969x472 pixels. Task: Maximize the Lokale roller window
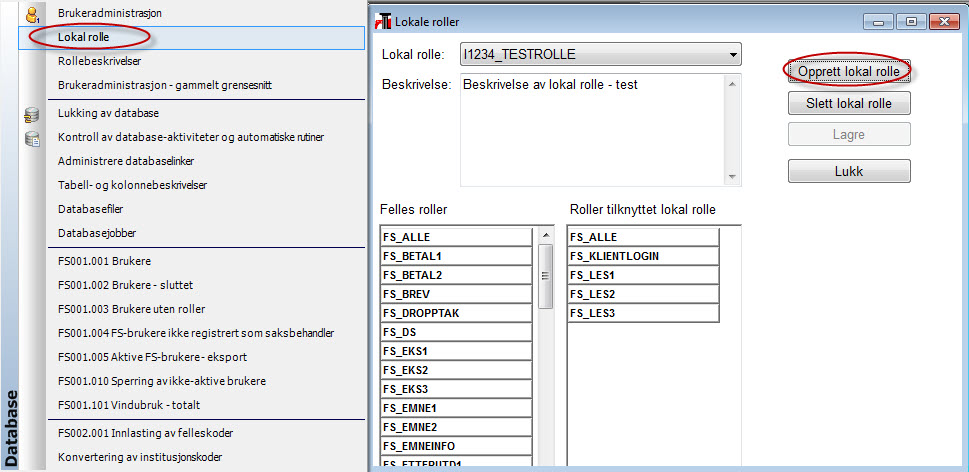(911, 22)
